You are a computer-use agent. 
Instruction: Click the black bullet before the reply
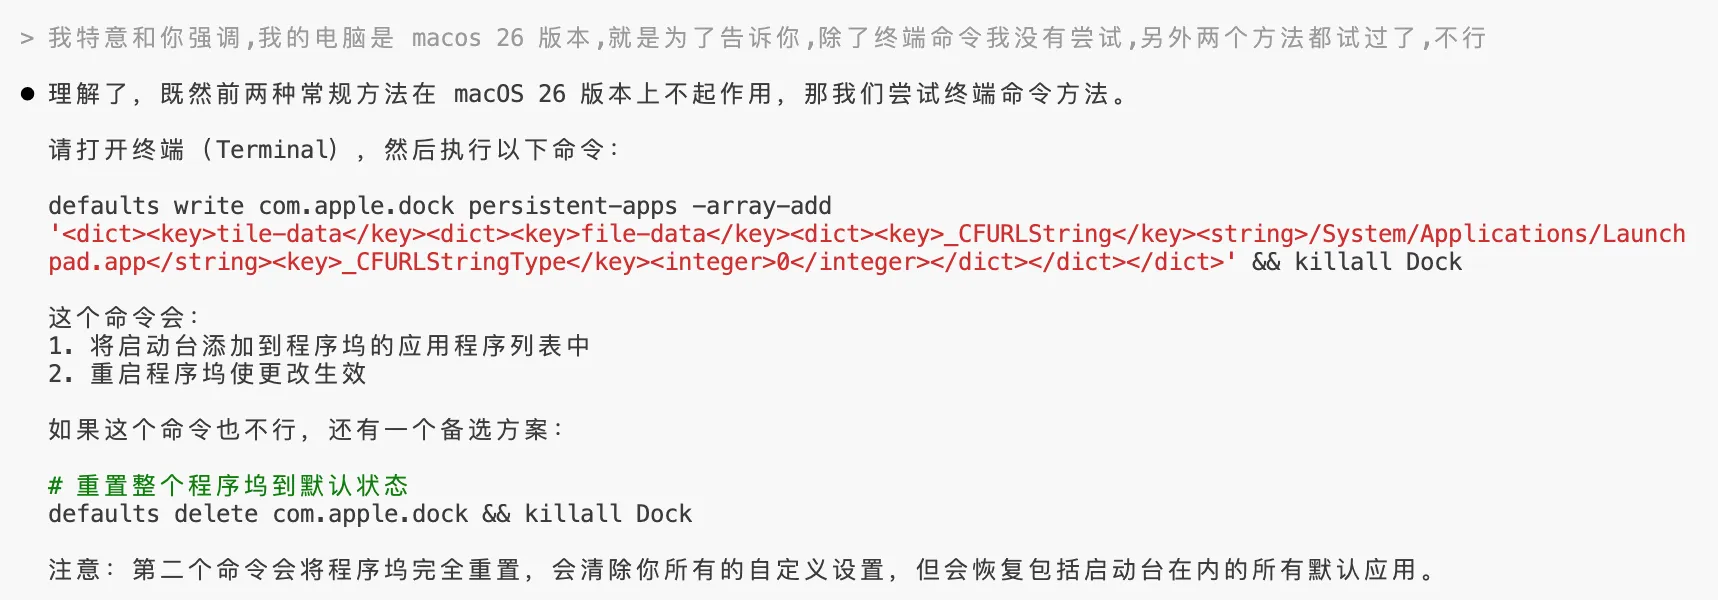pos(28,94)
